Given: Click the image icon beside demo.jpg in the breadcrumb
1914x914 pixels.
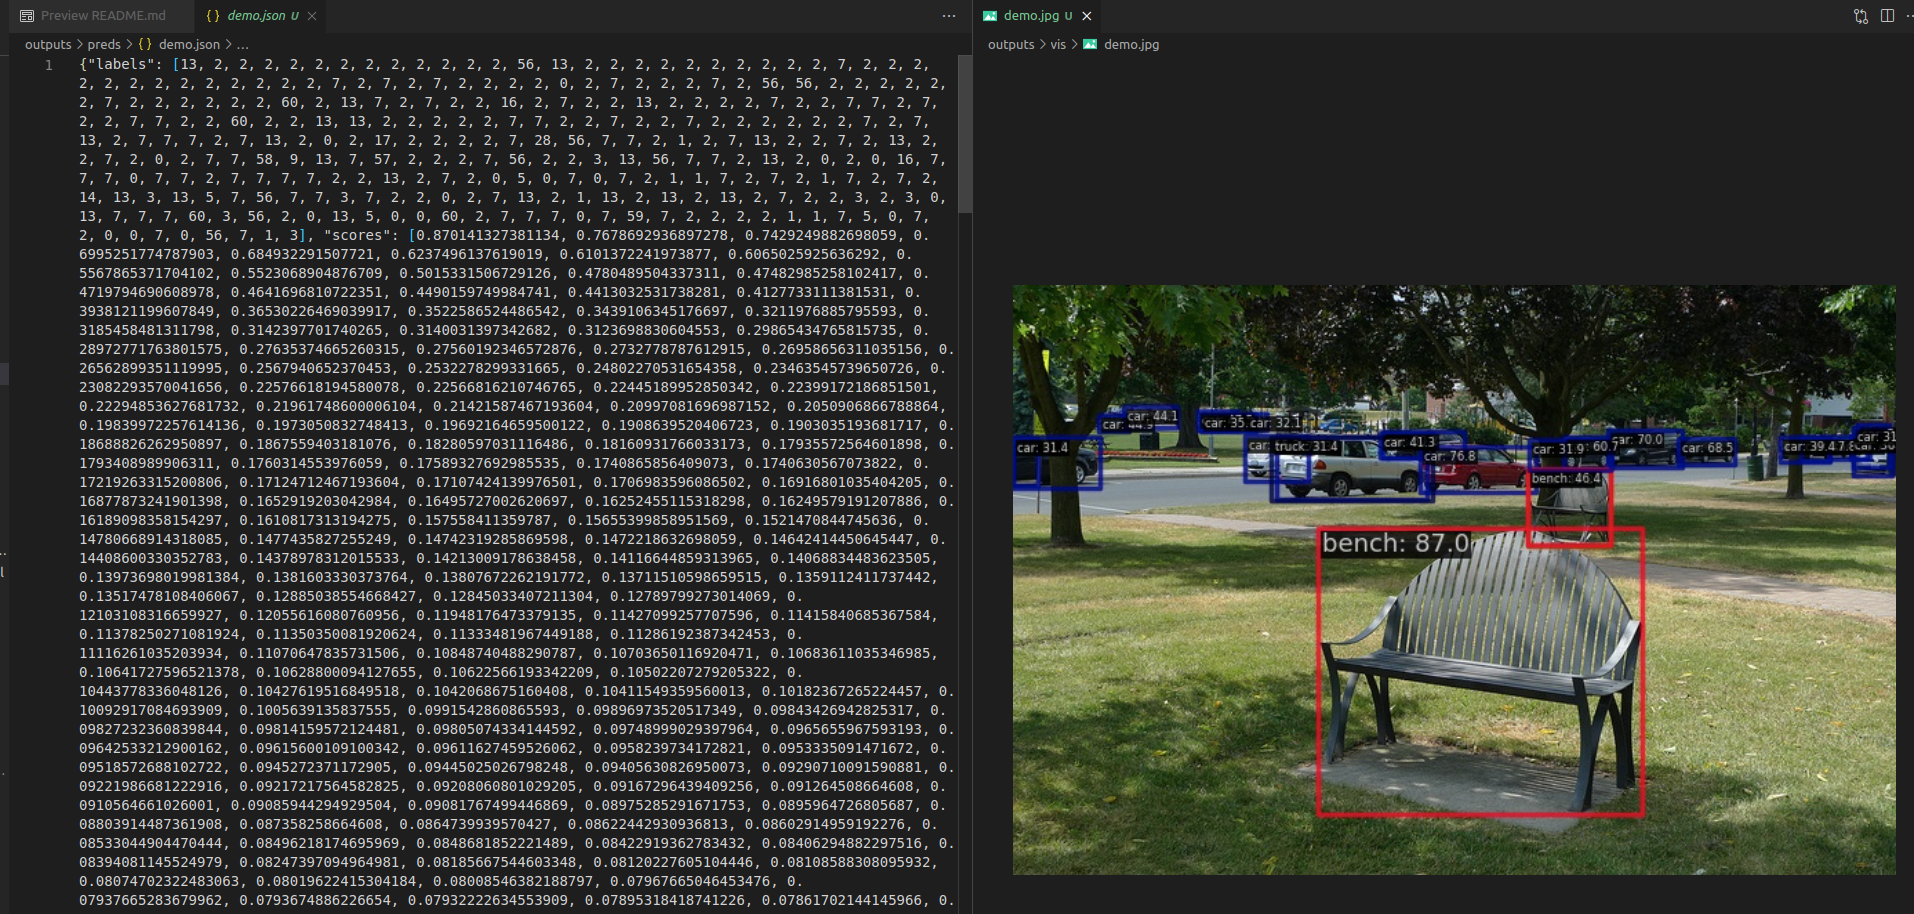Looking at the screenshot, I should click(1089, 44).
